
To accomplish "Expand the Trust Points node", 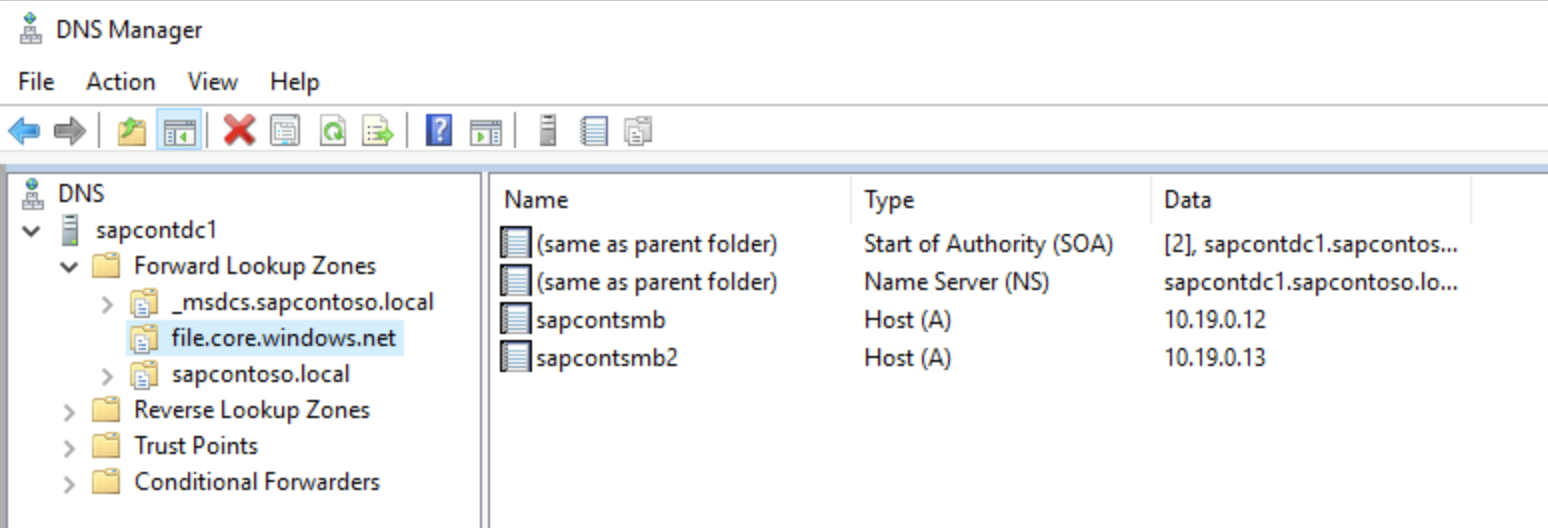I will 69,447.
